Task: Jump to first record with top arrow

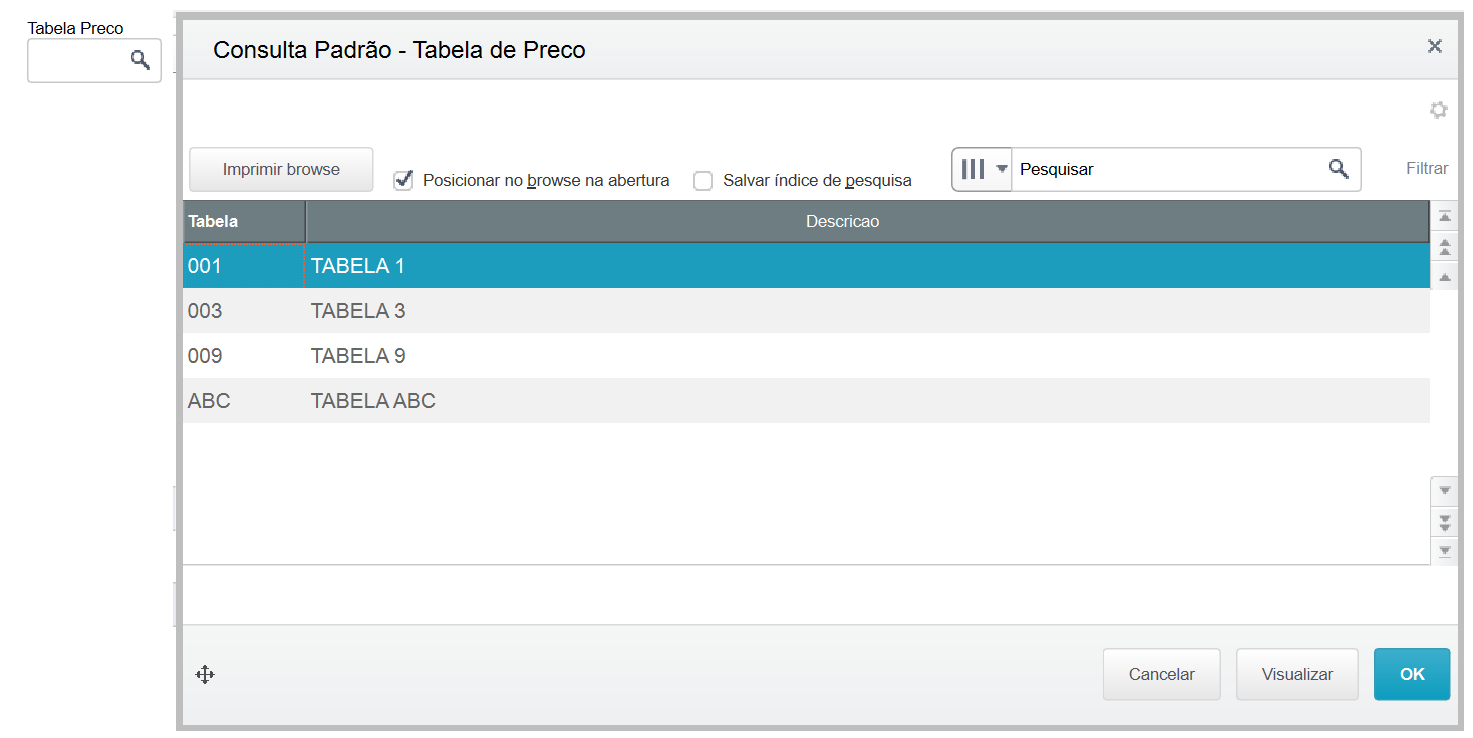Action: [x=1444, y=217]
